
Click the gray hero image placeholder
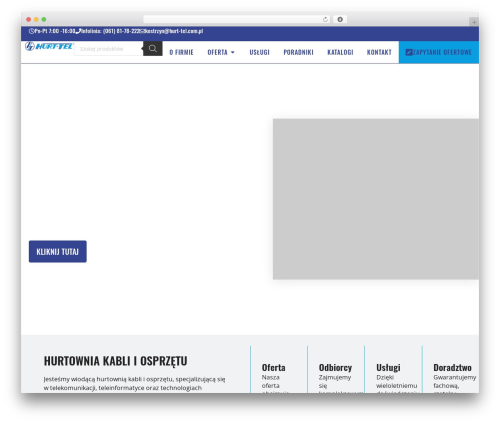376,199
